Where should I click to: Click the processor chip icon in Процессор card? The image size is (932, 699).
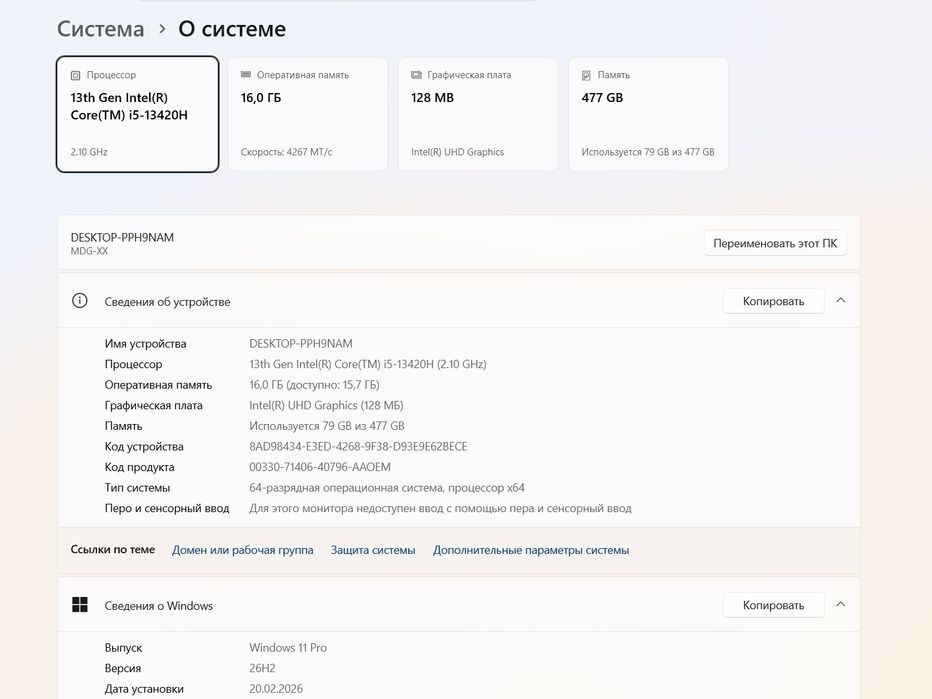click(75, 75)
